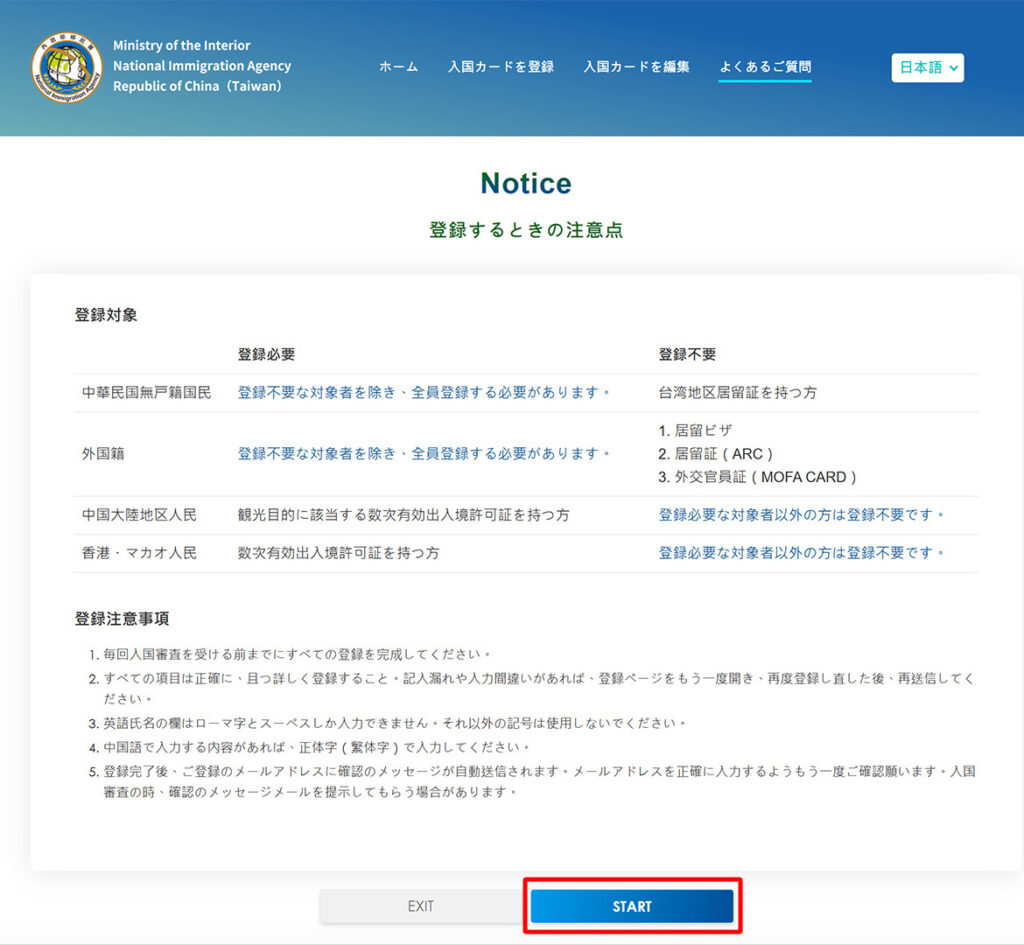The width and height of the screenshot is (1024, 945).
Task: Expand the 日本語 language dropdown
Action: 927,68
